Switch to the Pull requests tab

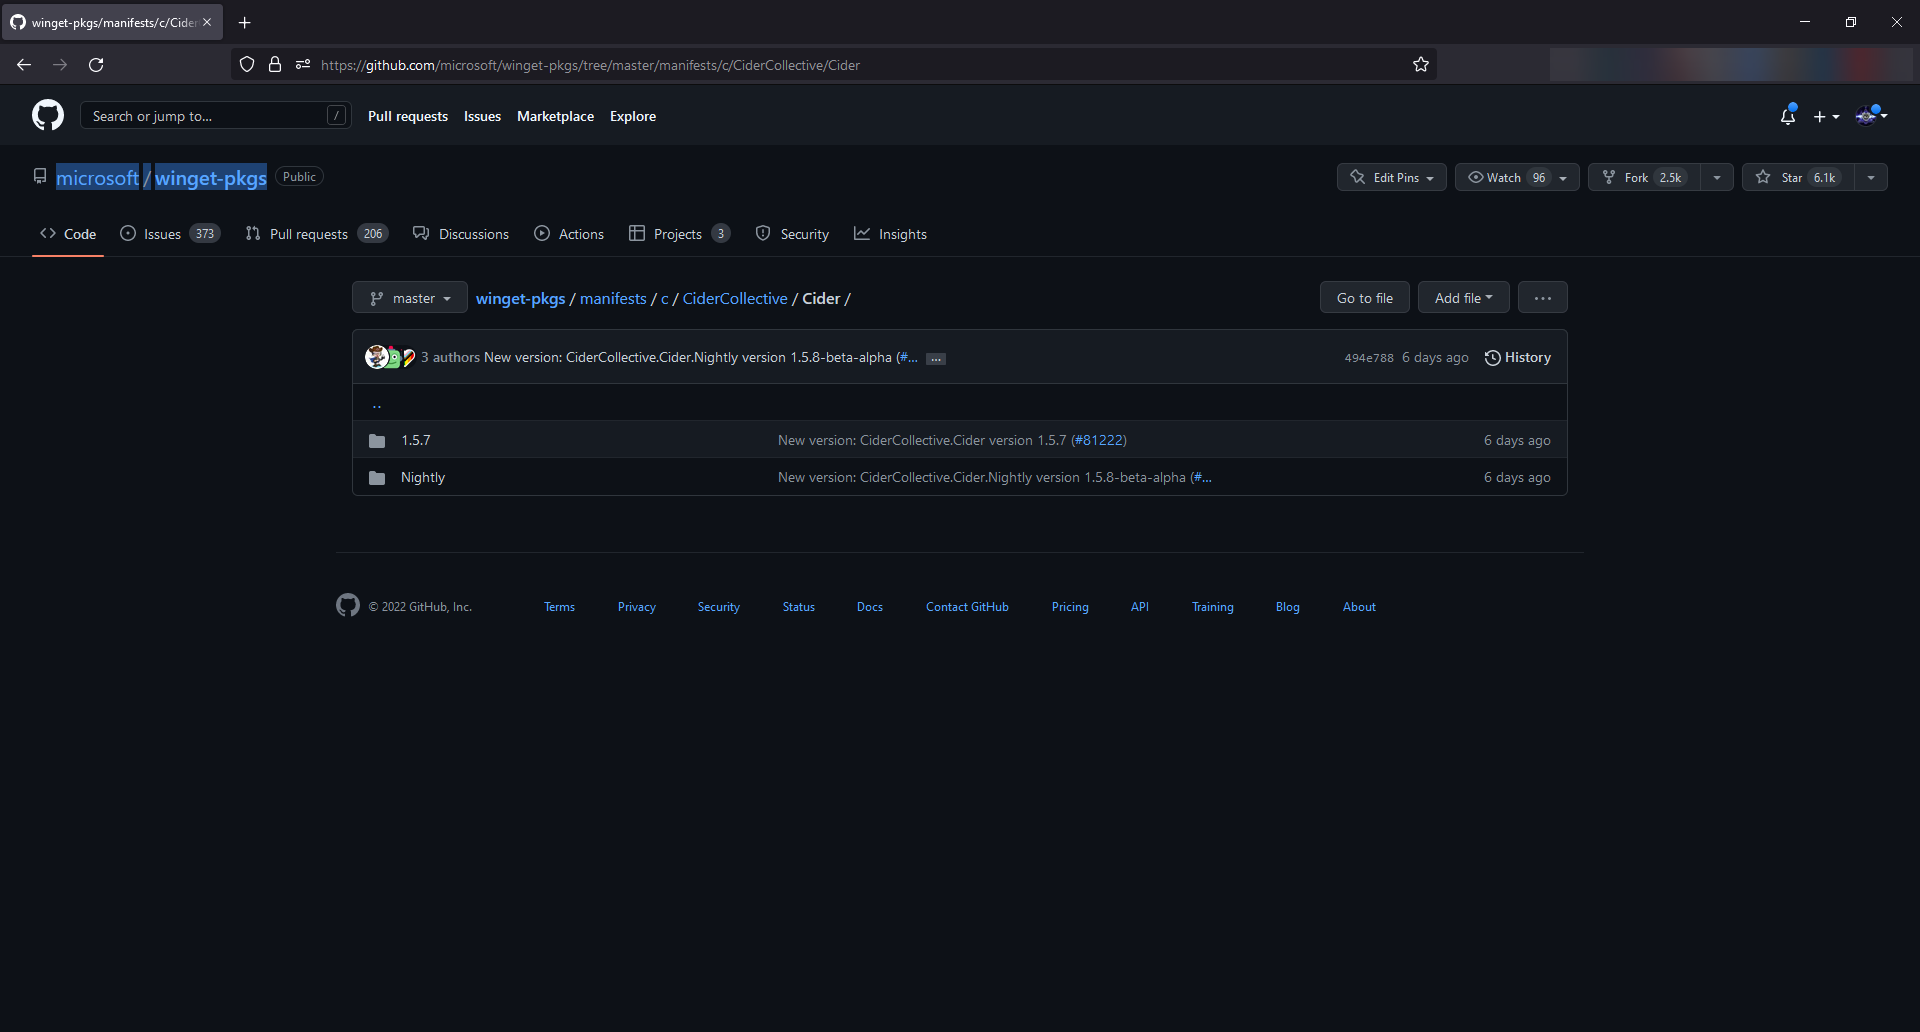coord(309,233)
